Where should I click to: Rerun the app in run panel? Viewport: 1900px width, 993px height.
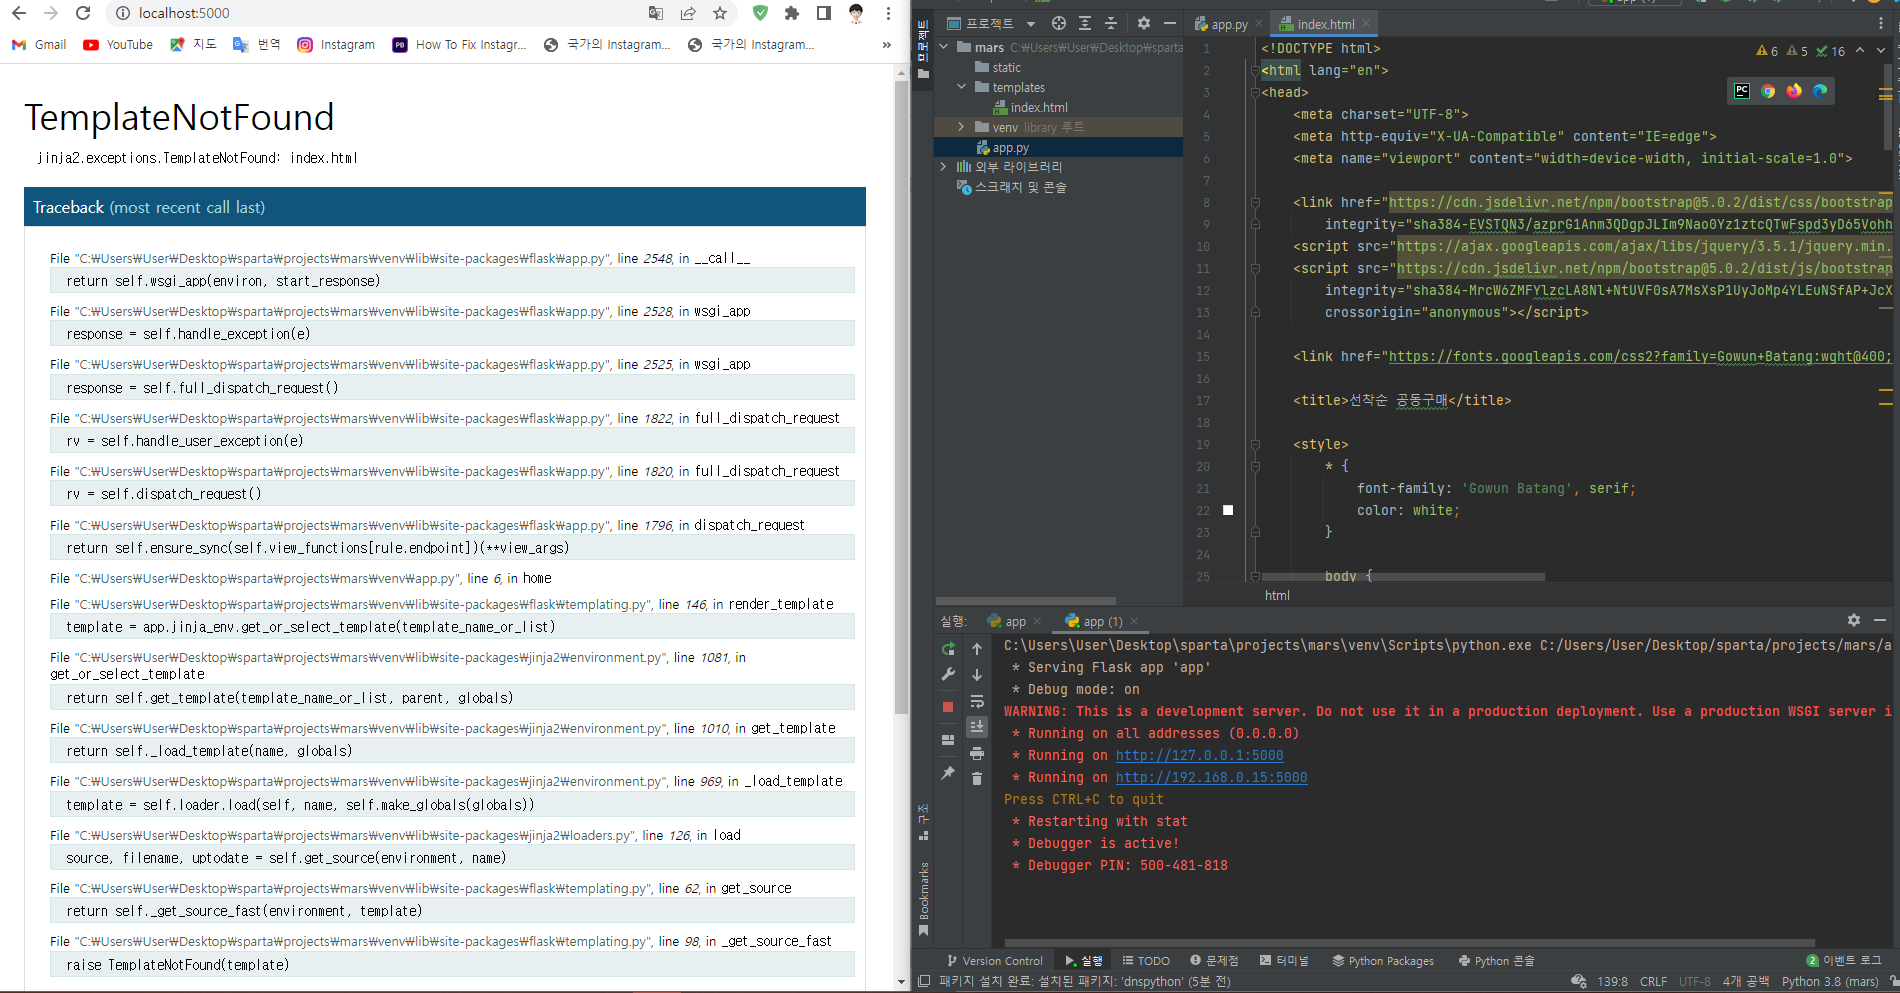pos(948,648)
